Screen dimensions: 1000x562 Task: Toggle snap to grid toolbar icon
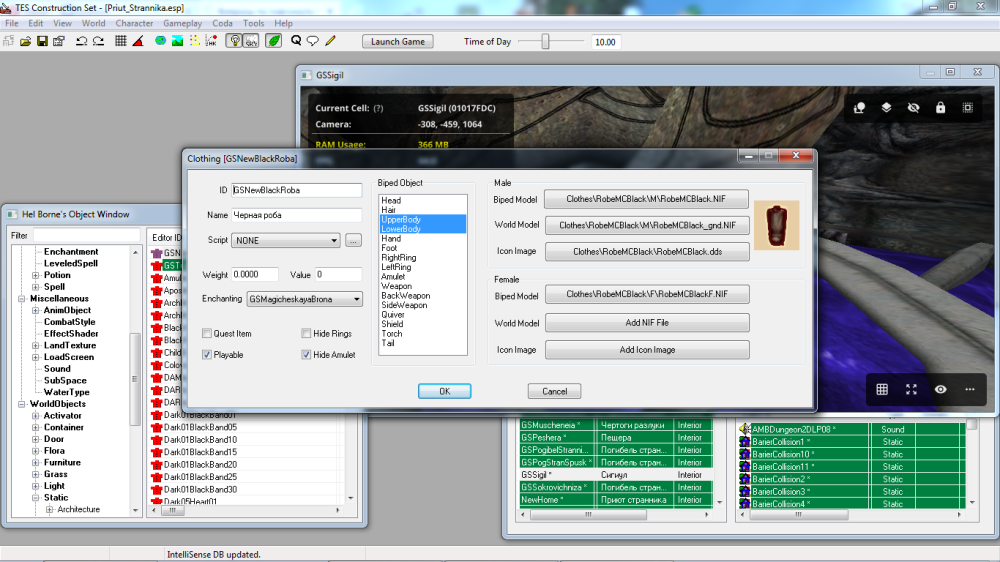pos(121,41)
